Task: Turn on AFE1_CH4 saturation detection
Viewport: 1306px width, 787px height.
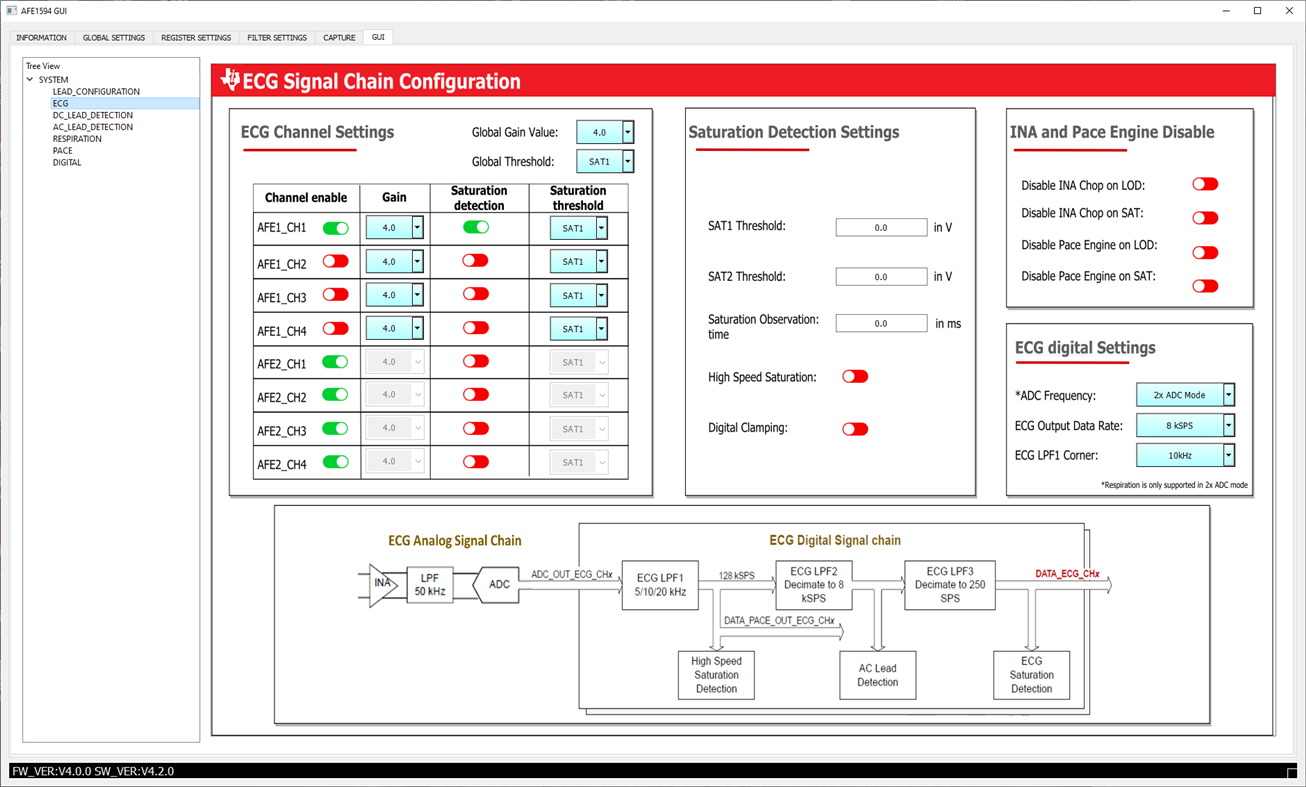Action: pyautogui.click(x=476, y=327)
